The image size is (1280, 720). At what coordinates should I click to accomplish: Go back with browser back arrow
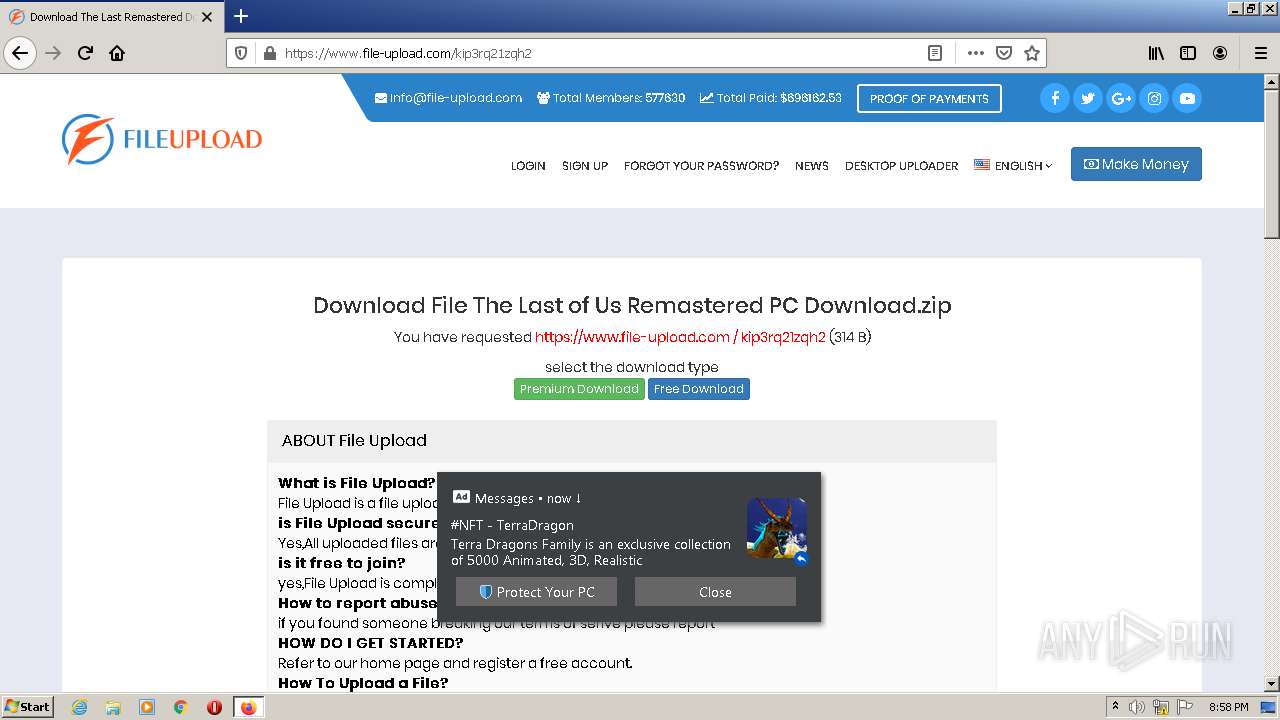pos(20,53)
